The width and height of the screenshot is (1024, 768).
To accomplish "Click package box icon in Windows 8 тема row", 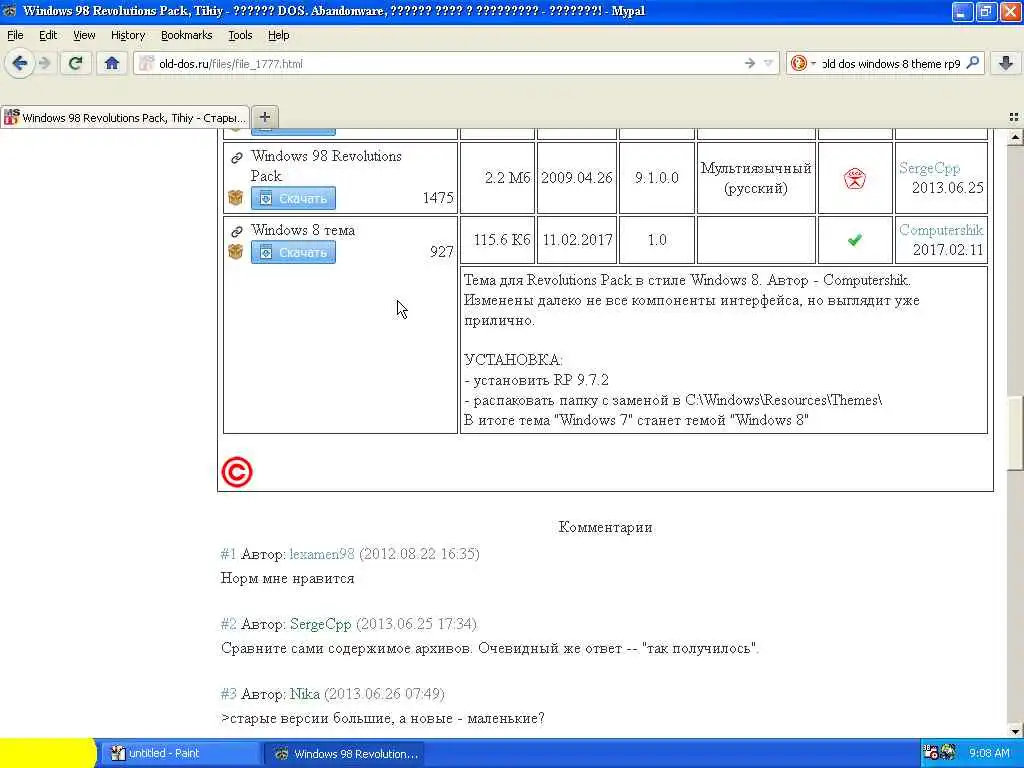I will pyautogui.click(x=236, y=251).
